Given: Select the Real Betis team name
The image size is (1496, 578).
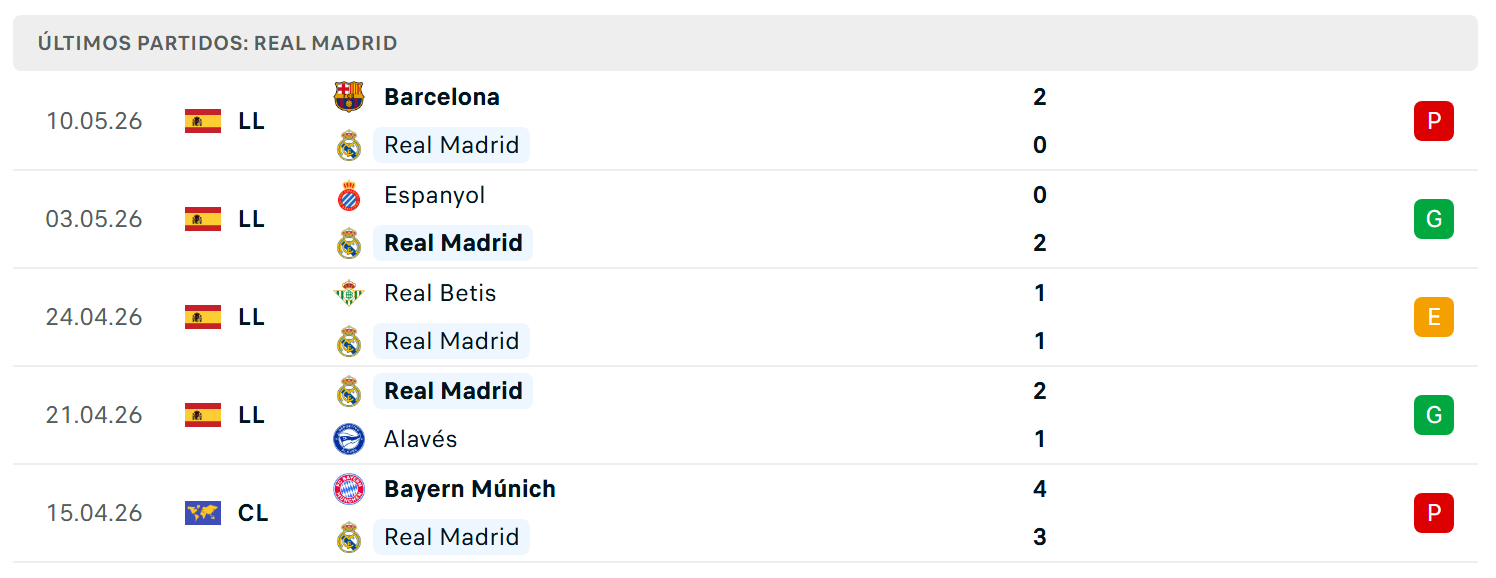Looking at the screenshot, I should point(440,293).
